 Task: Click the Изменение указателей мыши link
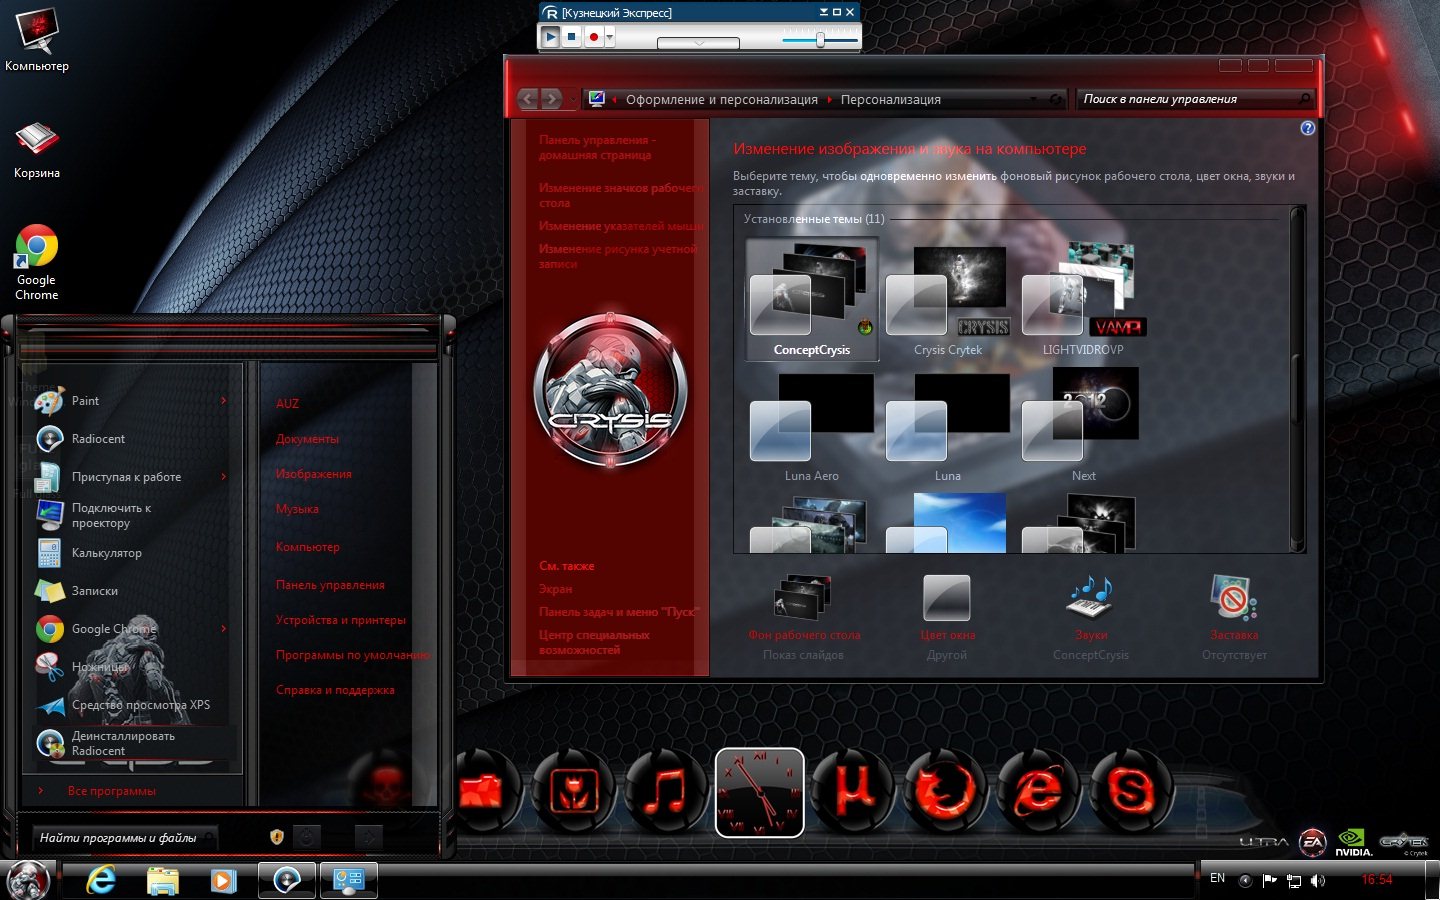(620, 226)
